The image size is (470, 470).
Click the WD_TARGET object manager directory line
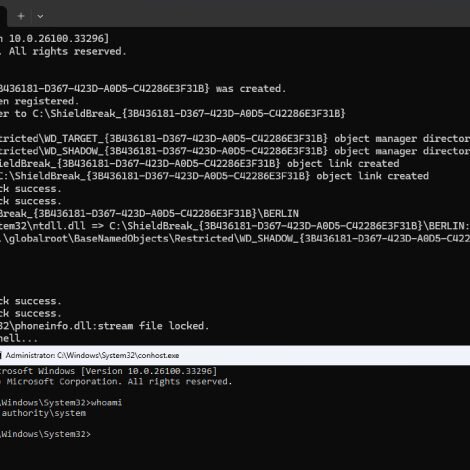click(x=235, y=139)
